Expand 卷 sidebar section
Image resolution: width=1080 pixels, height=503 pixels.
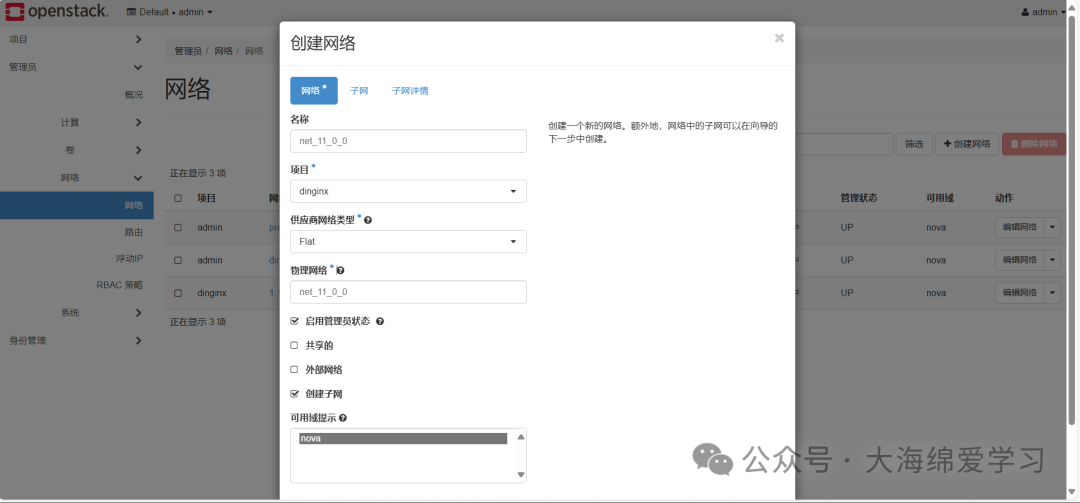point(76,150)
